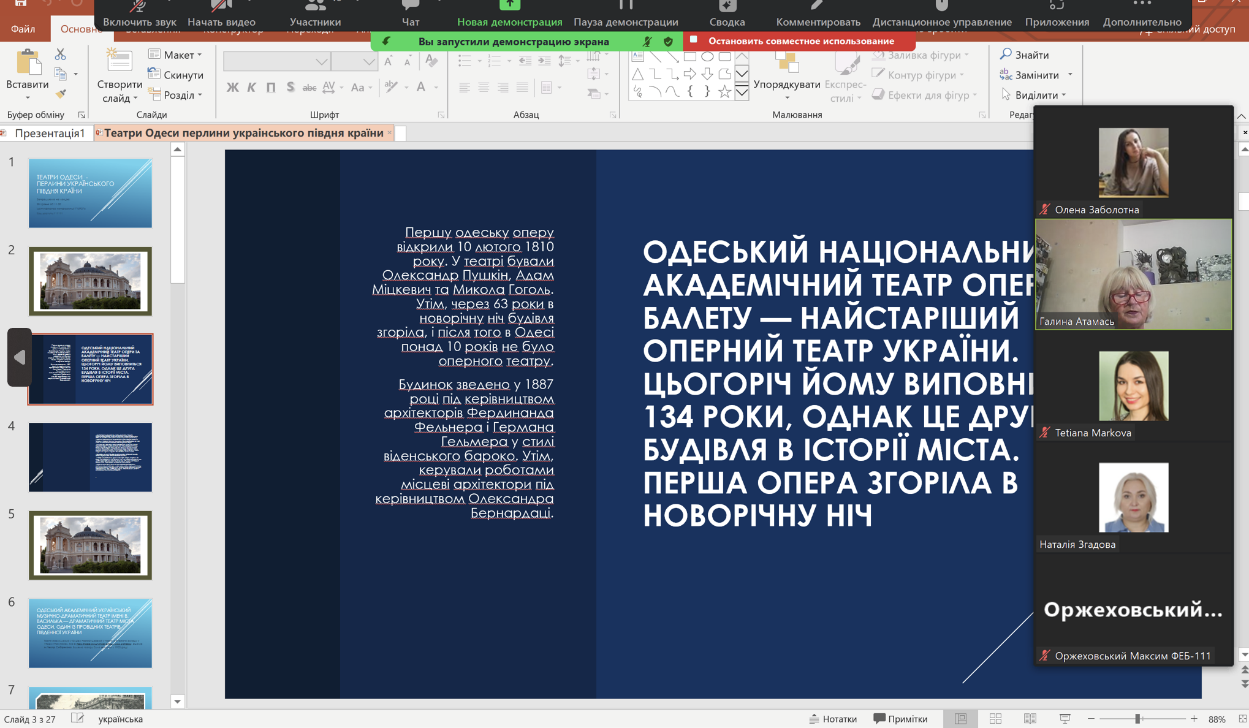1249x728 pixels.
Task: Click the Cut scissors icon
Action: 61,55
